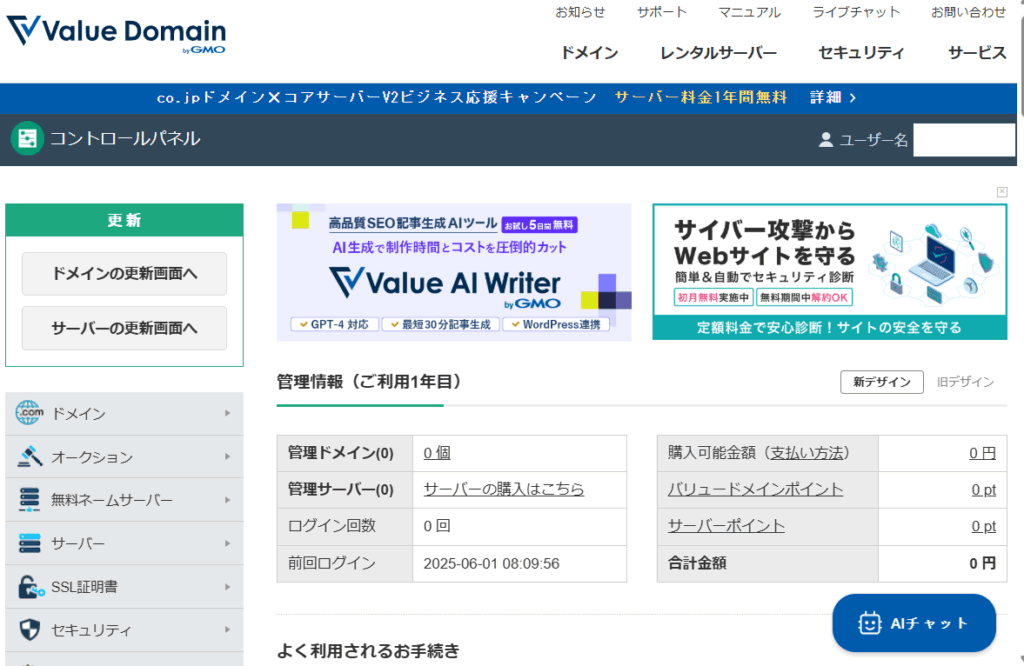Expand the ドメイン sidebar menu arrow
This screenshot has width=1024, height=666.
point(227,413)
